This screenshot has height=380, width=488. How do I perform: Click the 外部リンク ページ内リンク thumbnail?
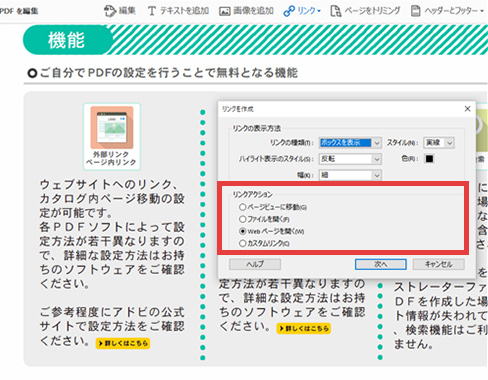112,137
